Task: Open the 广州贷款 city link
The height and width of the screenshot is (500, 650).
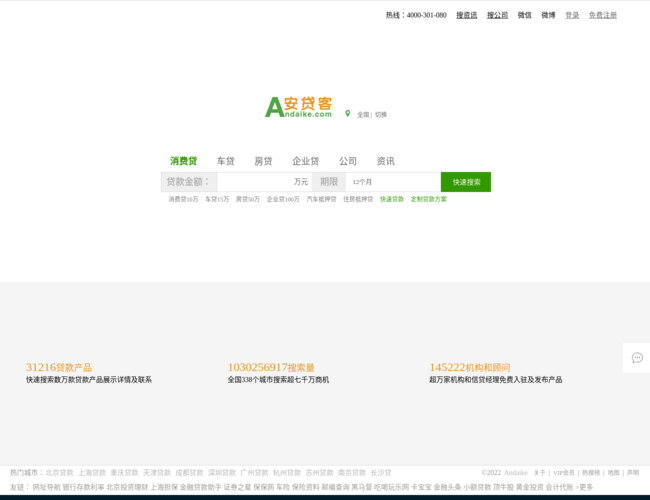Action: [255, 473]
